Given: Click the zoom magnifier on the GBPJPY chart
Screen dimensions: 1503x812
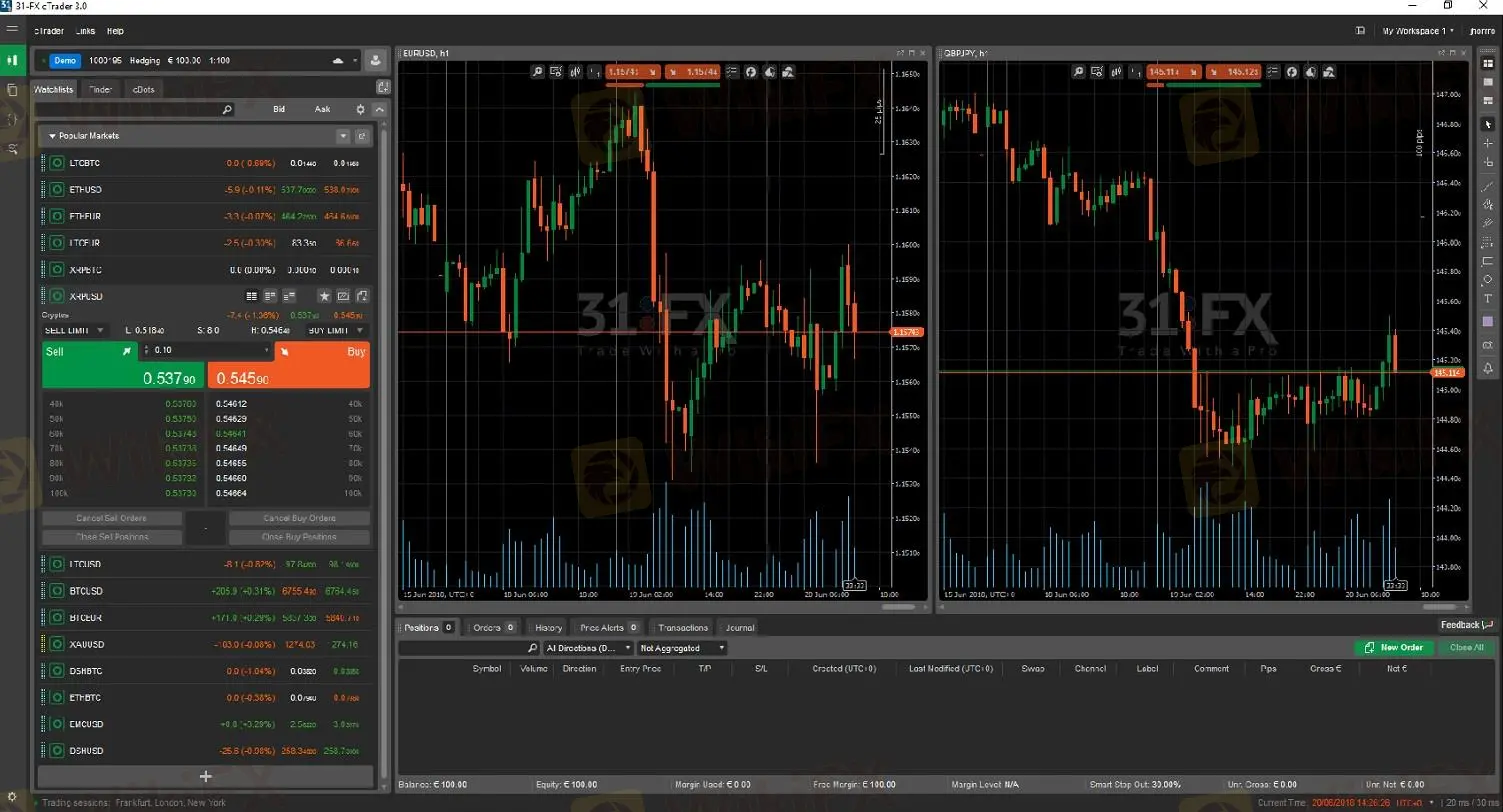Looking at the screenshot, I should pos(1078,72).
